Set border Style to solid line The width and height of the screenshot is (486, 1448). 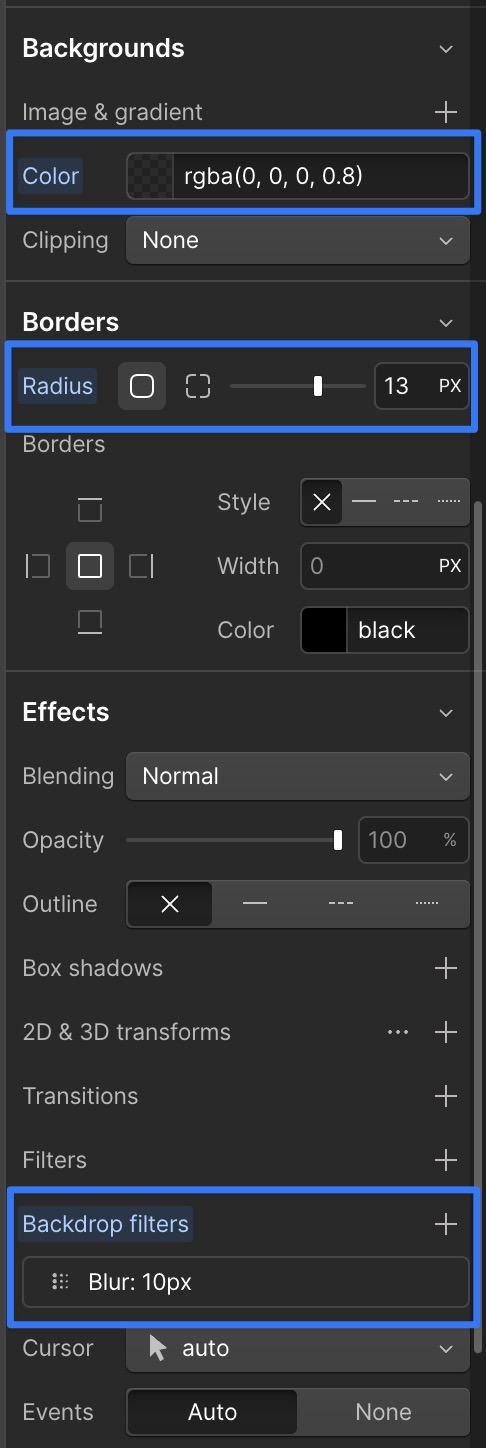tap(364, 502)
